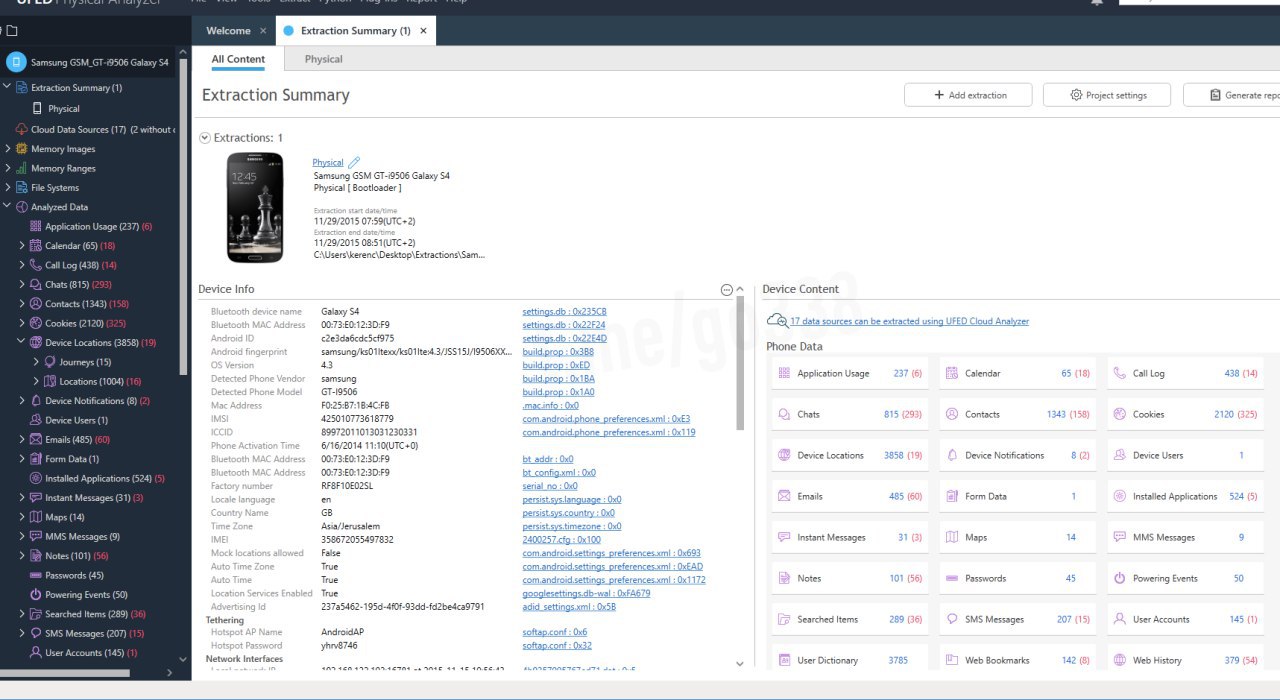Image resolution: width=1280 pixels, height=700 pixels.
Task: Expand the Contacts tree node
Action: pos(22,303)
